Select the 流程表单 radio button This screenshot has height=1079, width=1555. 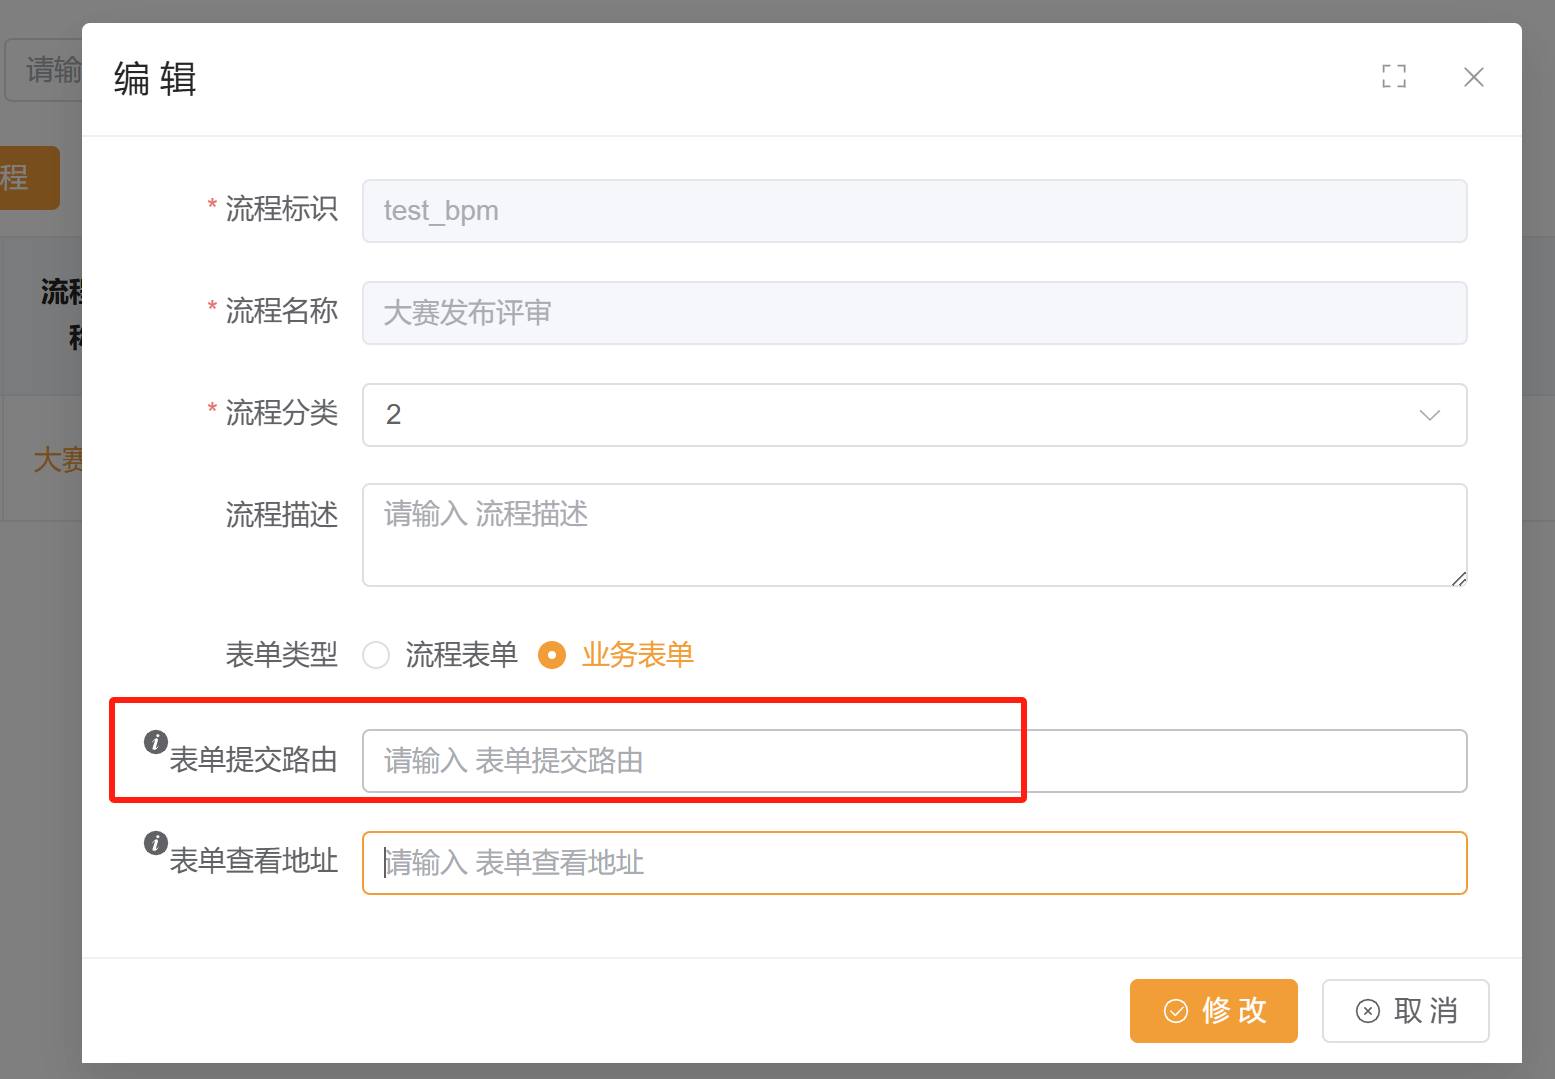(x=376, y=655)
